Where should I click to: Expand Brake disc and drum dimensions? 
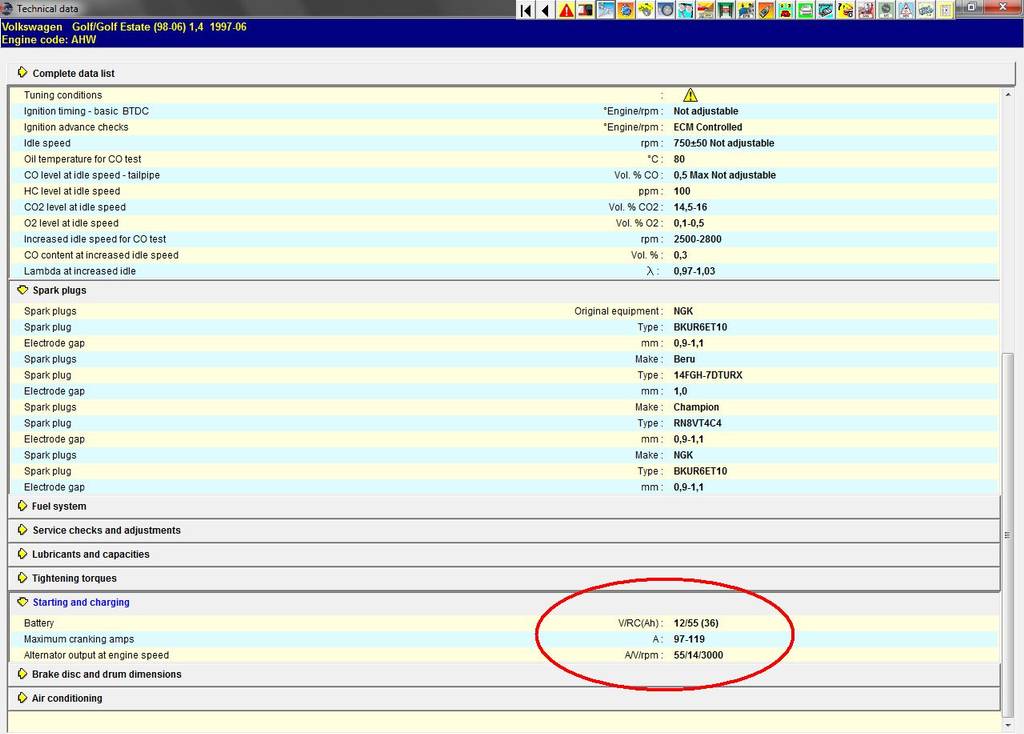click(x=22, y=674)
